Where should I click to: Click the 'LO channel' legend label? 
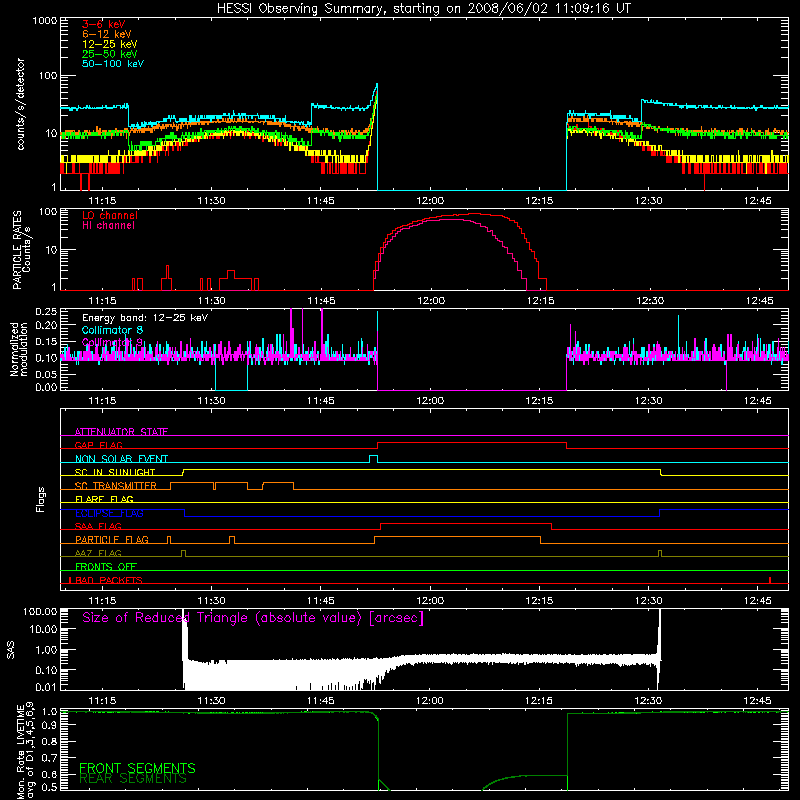coord(110,215)
